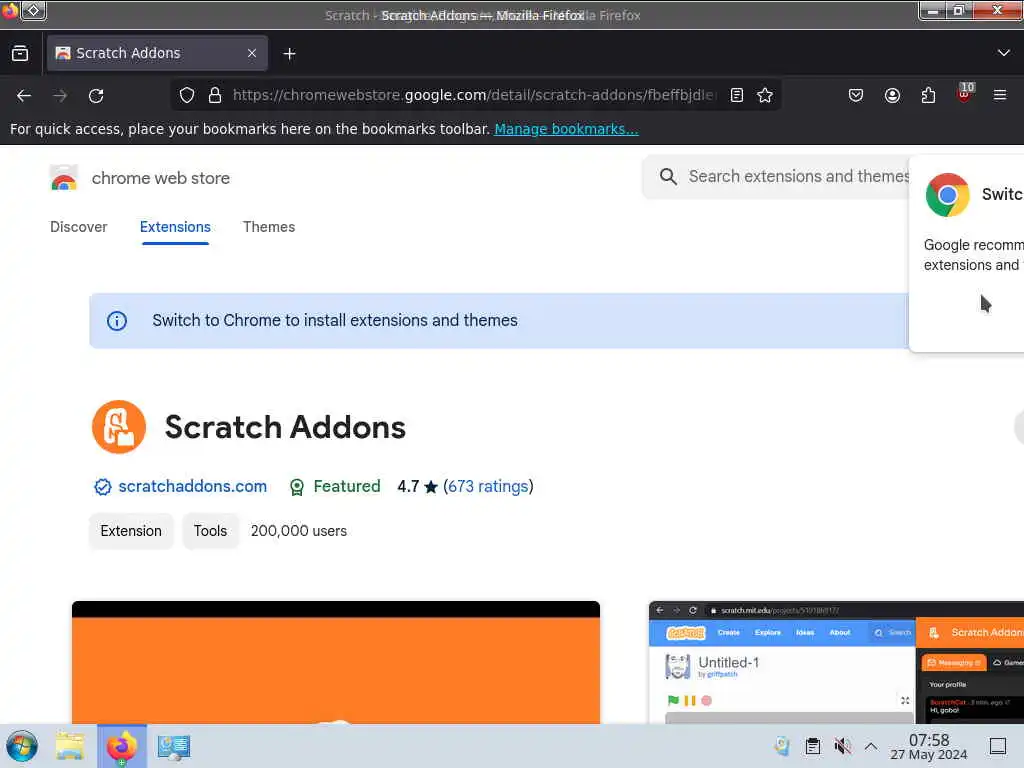Click the padlock site information icon
Screen dimensions: 1024x768
[x=215, y=95]
